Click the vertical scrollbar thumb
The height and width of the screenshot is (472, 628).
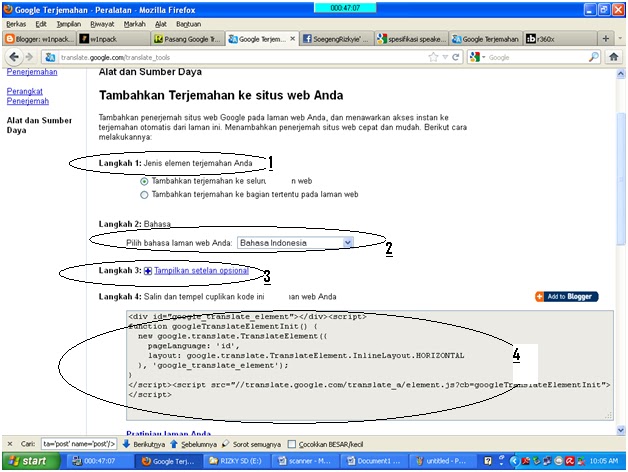(620, 178)
